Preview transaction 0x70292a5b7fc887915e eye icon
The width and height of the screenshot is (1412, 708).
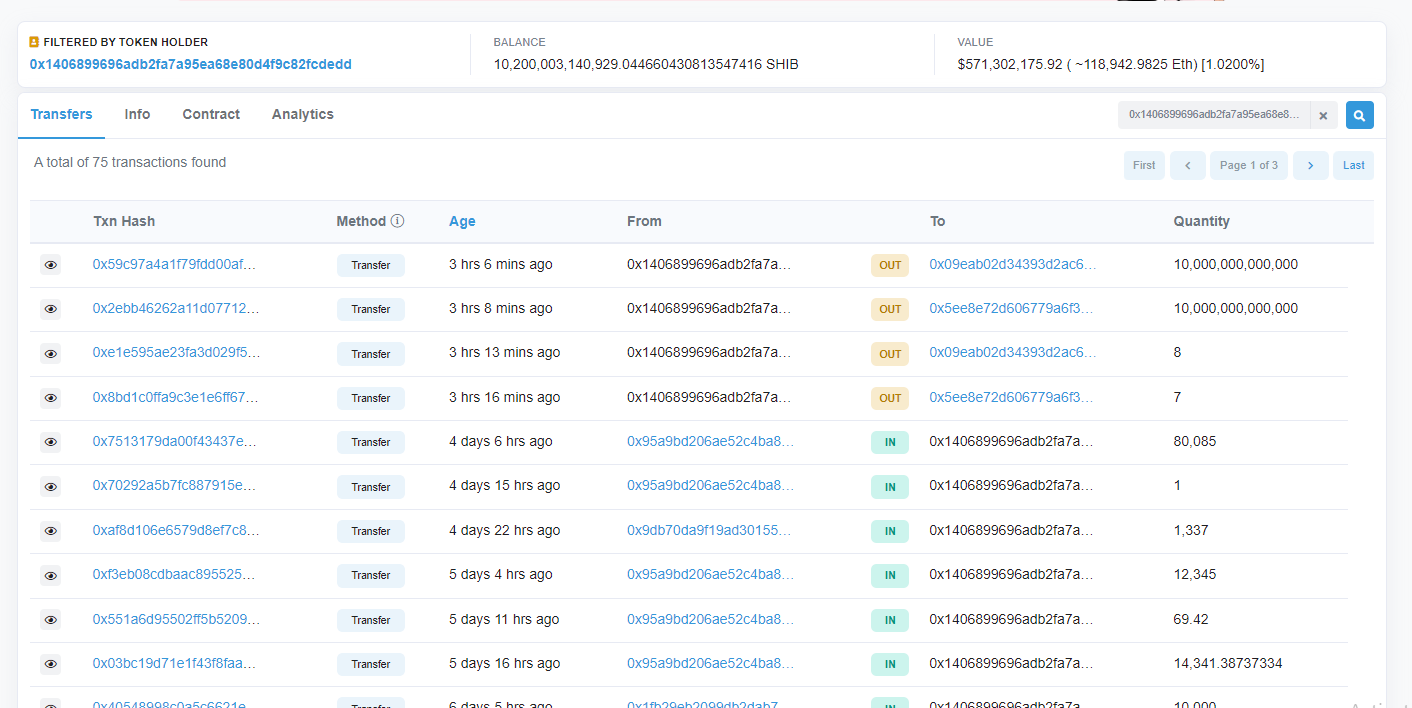(x=51, y=486)
